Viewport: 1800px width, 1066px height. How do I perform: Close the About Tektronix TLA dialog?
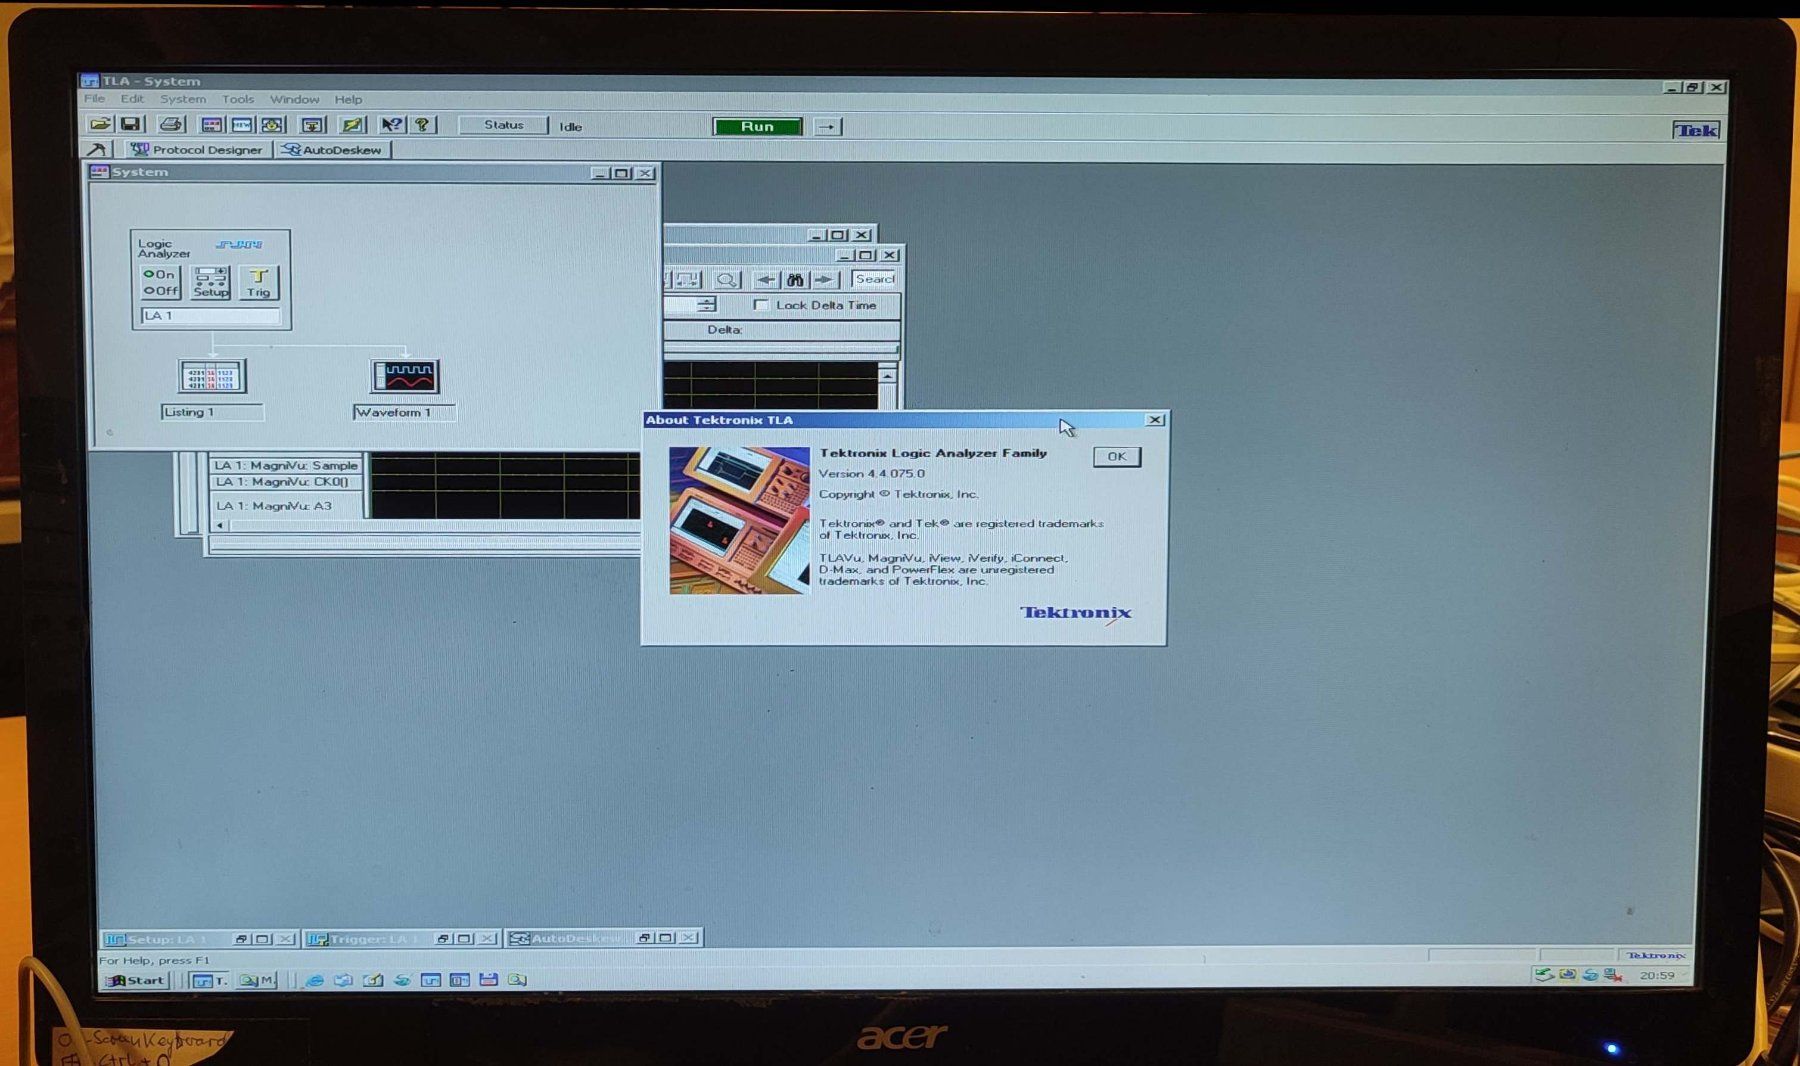pos(1155,420)
